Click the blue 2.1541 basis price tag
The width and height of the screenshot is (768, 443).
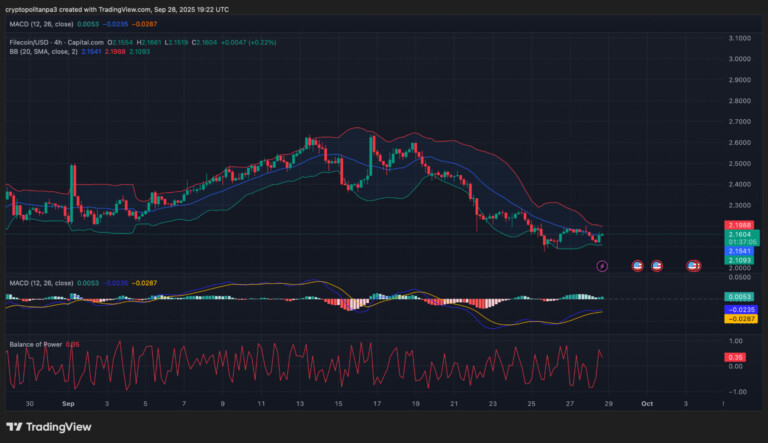741,250
